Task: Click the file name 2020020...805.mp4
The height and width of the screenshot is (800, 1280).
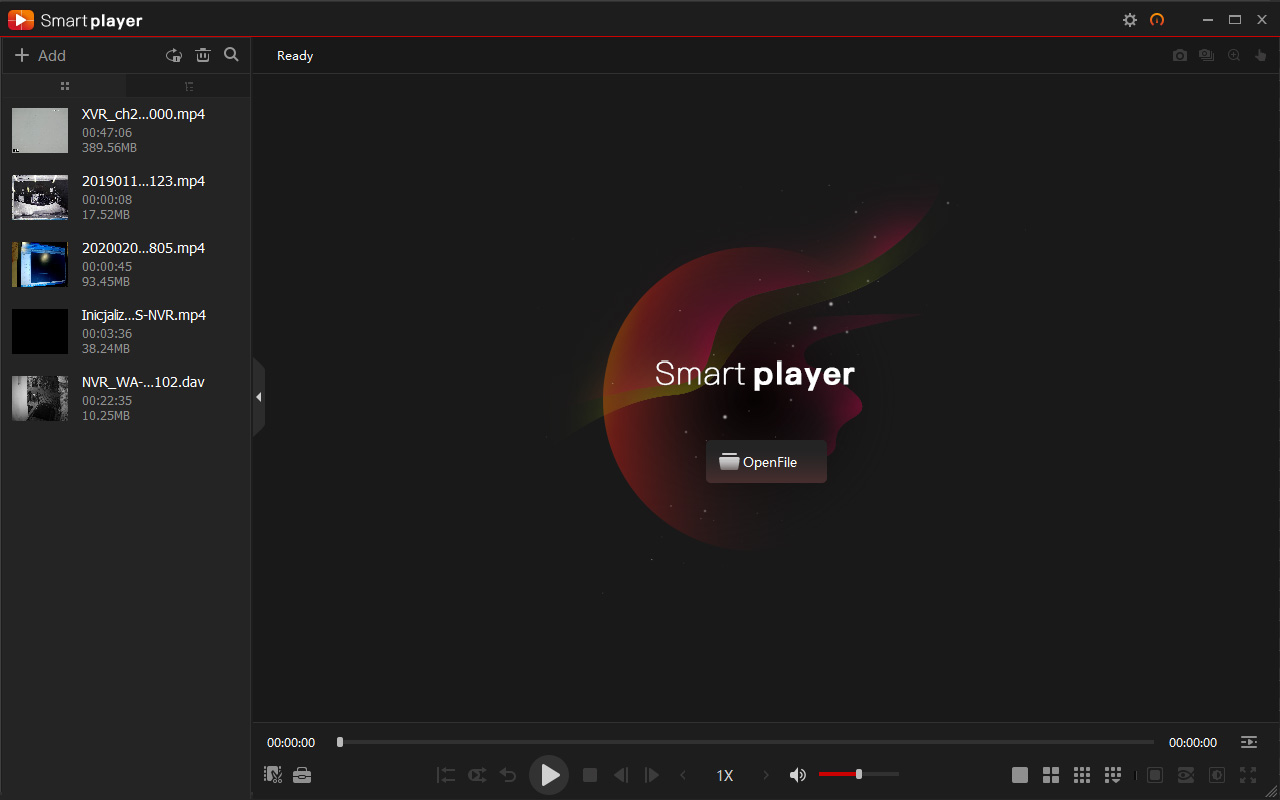Action: 143,248
